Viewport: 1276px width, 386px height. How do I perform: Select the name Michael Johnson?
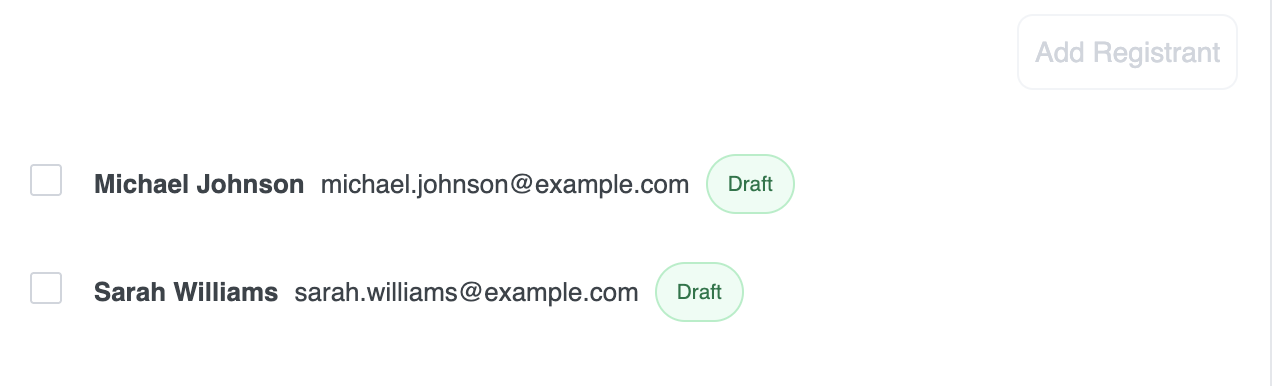point(199,184)
